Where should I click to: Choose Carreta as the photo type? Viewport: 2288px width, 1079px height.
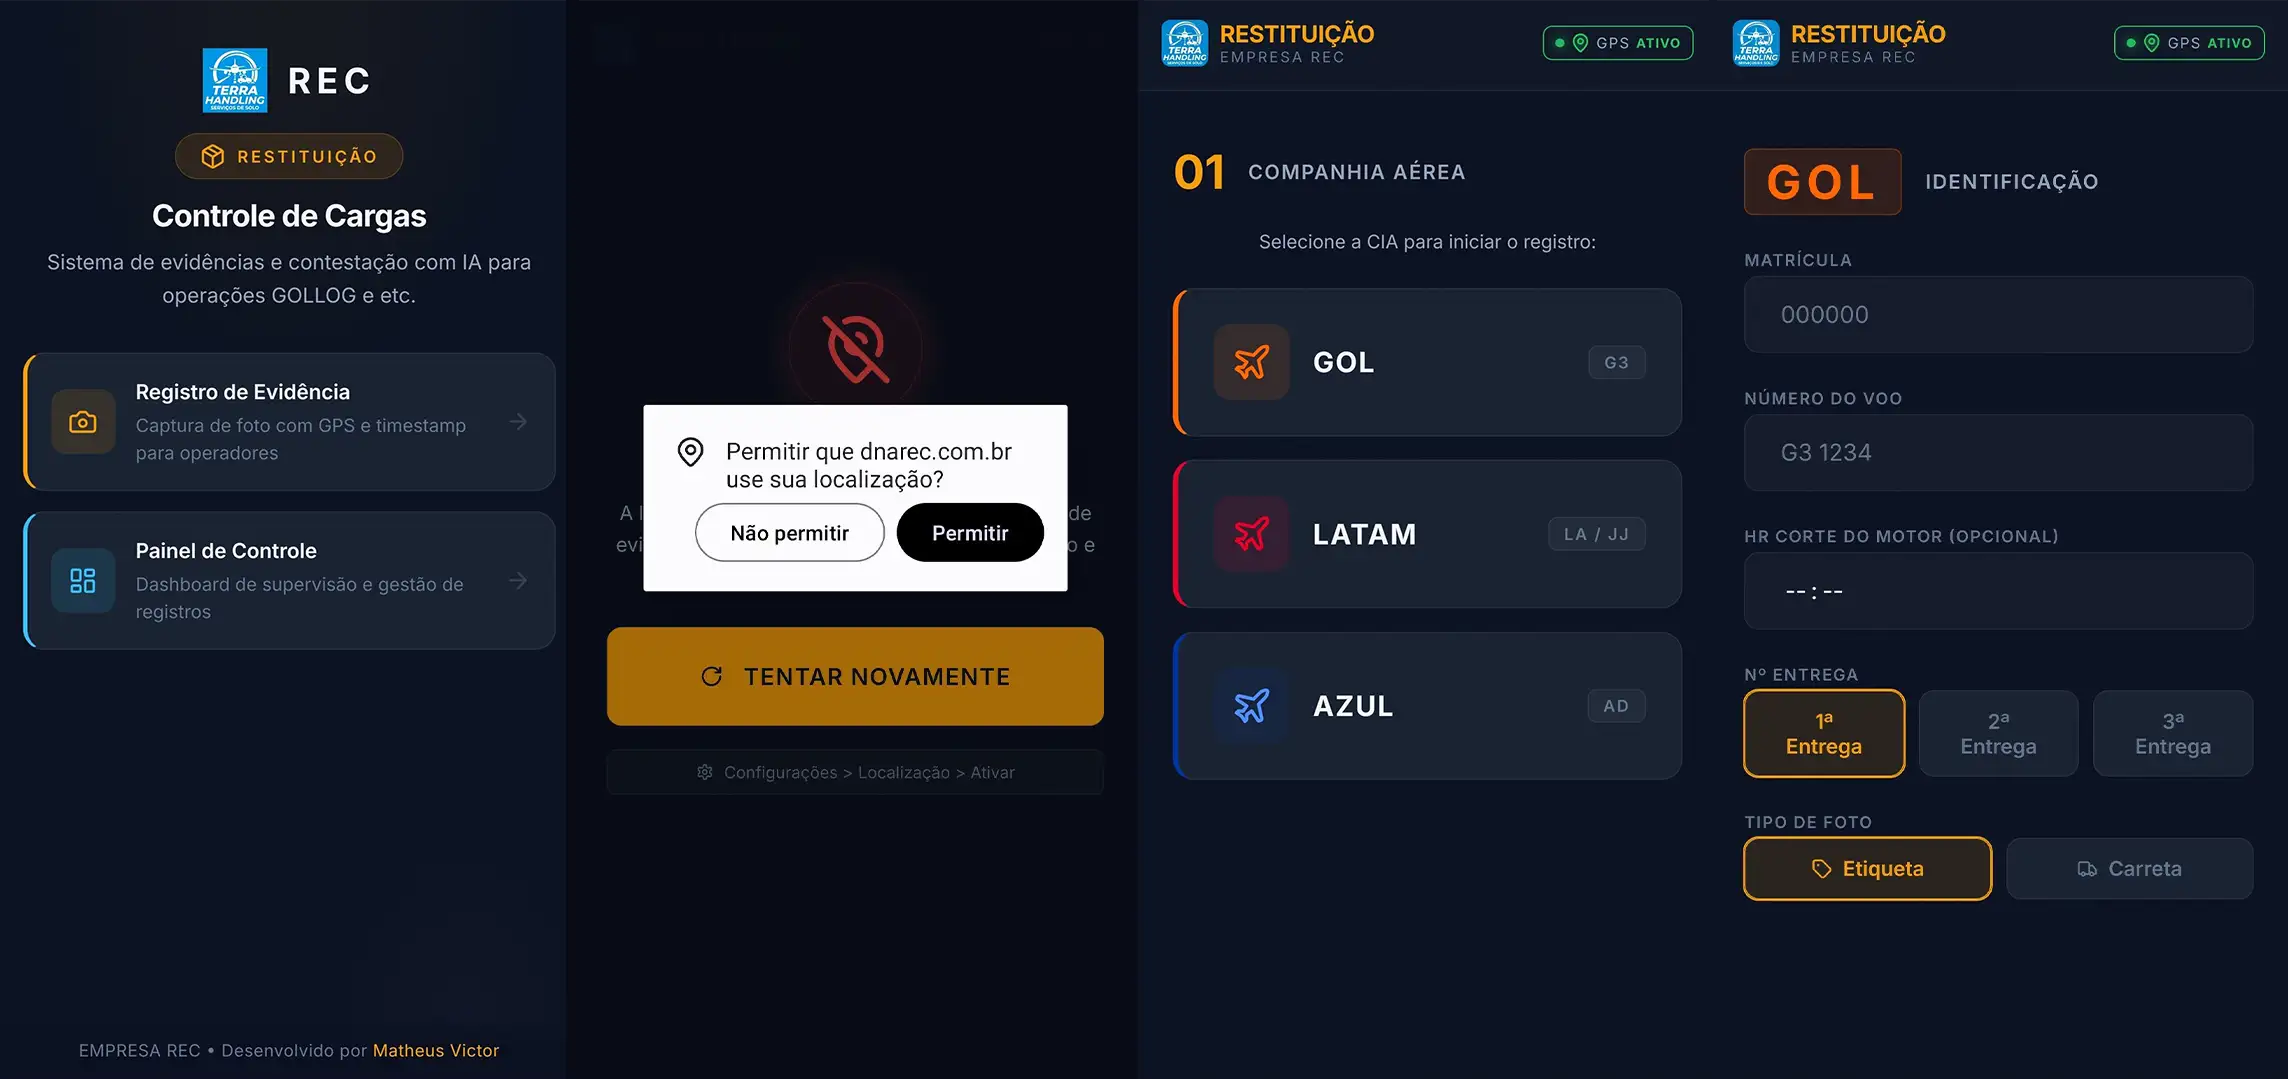point(2130,869)
